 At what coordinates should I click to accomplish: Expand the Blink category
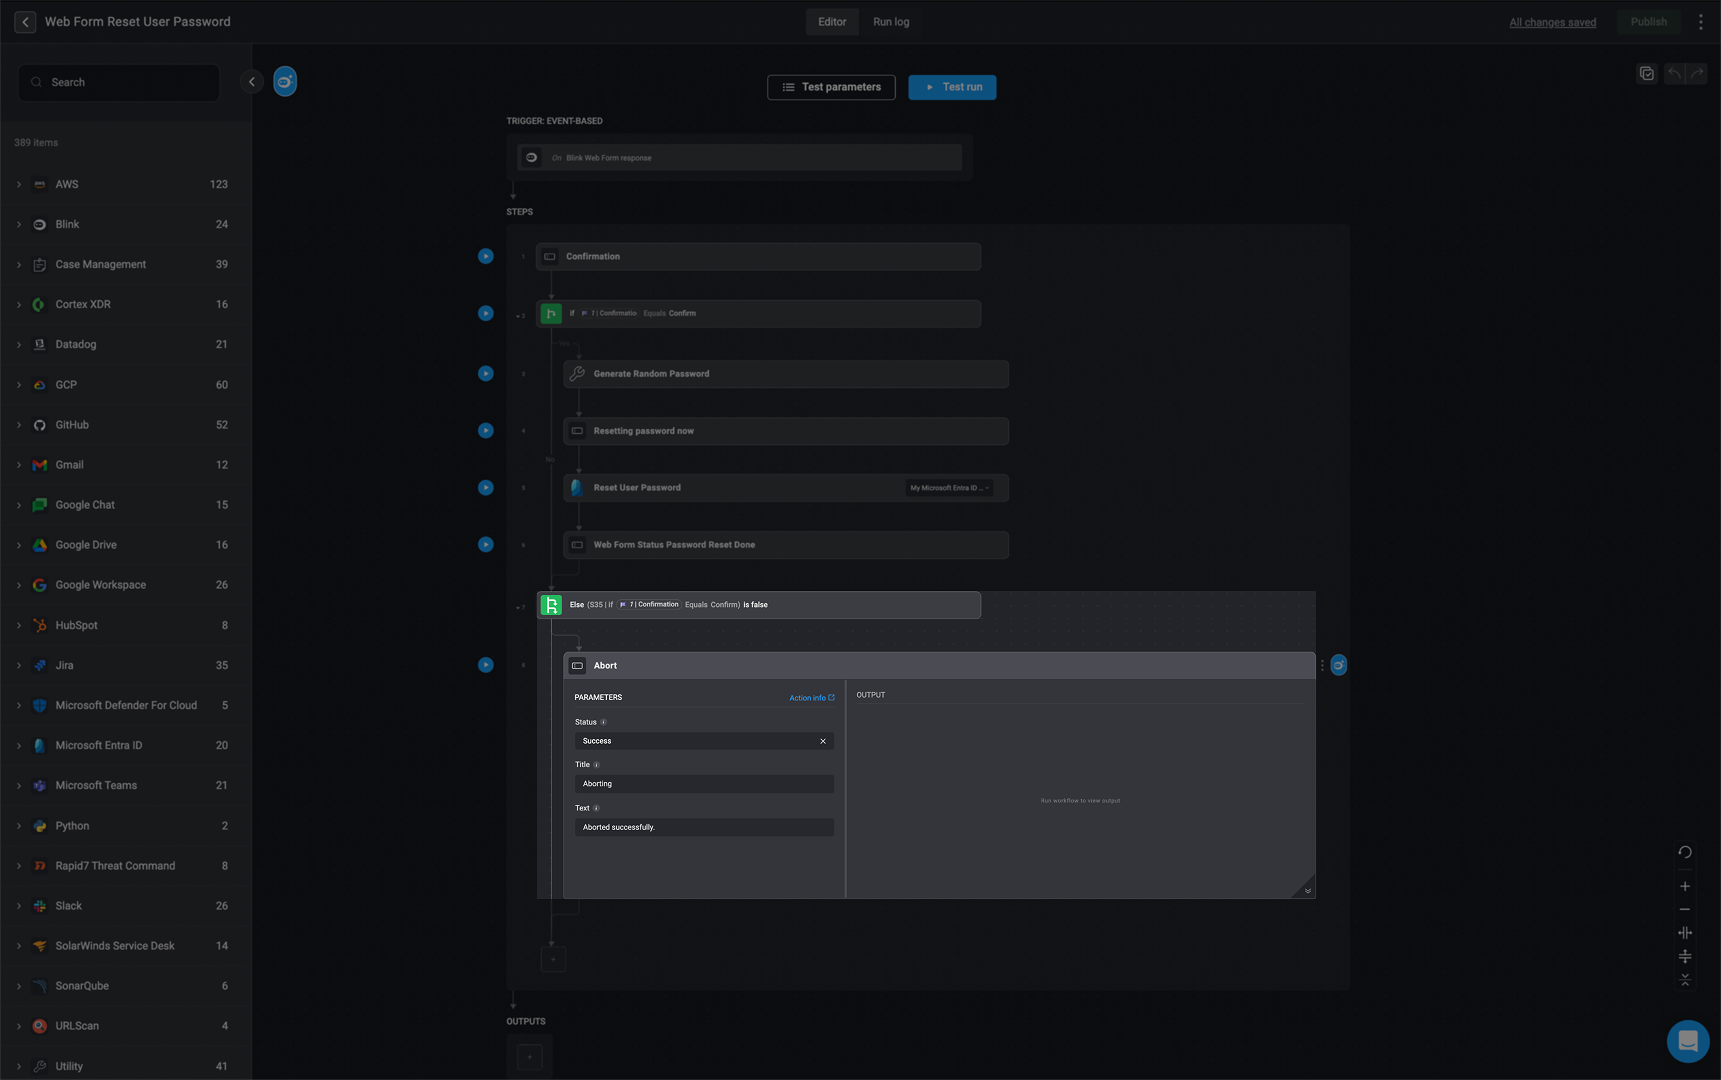click(19, 225)
